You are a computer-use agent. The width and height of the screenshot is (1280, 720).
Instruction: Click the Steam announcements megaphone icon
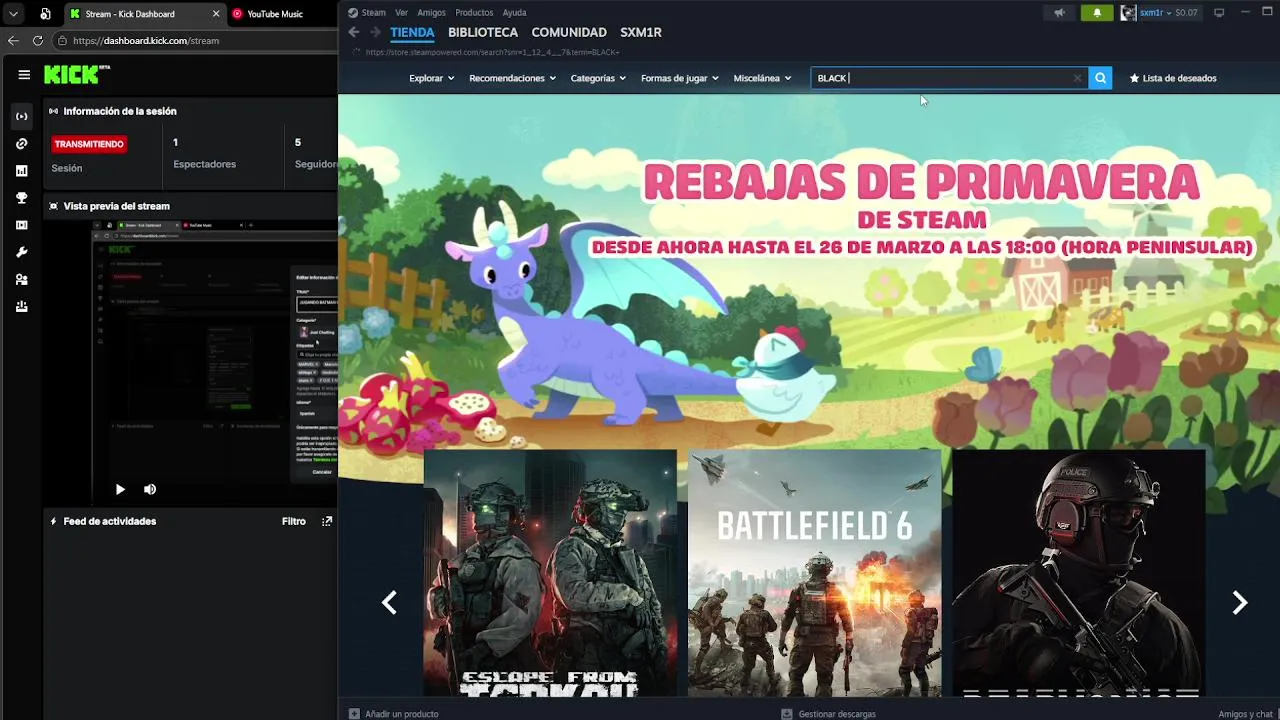pos(1059,13)
